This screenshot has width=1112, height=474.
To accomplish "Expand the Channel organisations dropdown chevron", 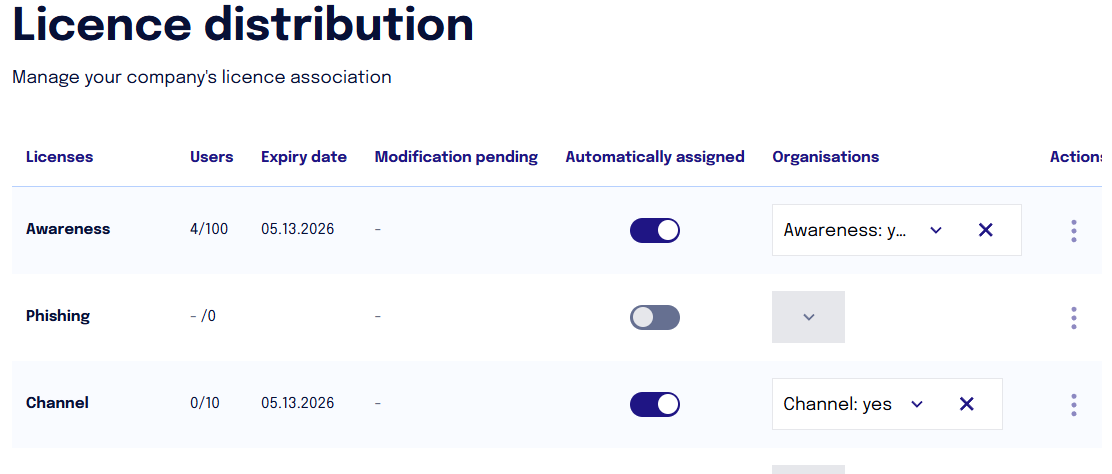I will [x=916, y=404].
